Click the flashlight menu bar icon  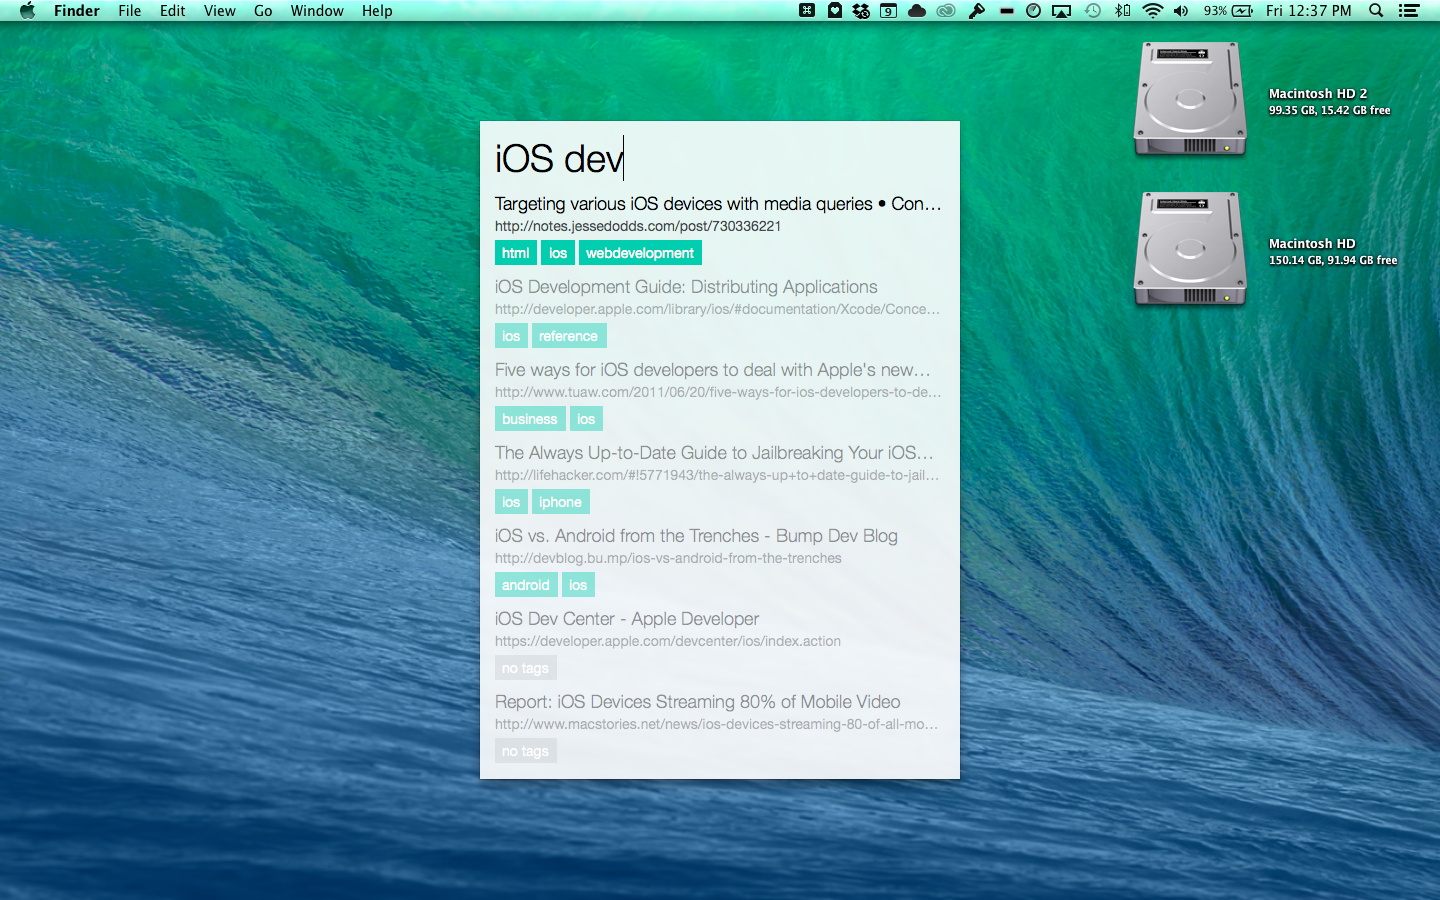(x=977, y=11)
